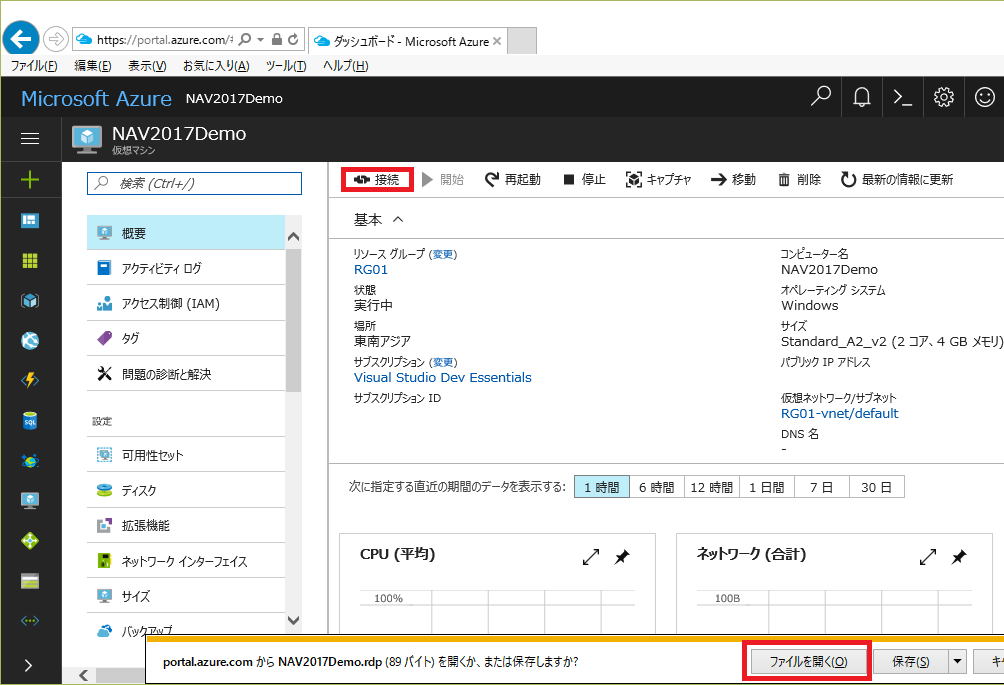Open the ヘルプ(H) menu
Viewport: 1004px width, 685px height.
coord(345,66)
